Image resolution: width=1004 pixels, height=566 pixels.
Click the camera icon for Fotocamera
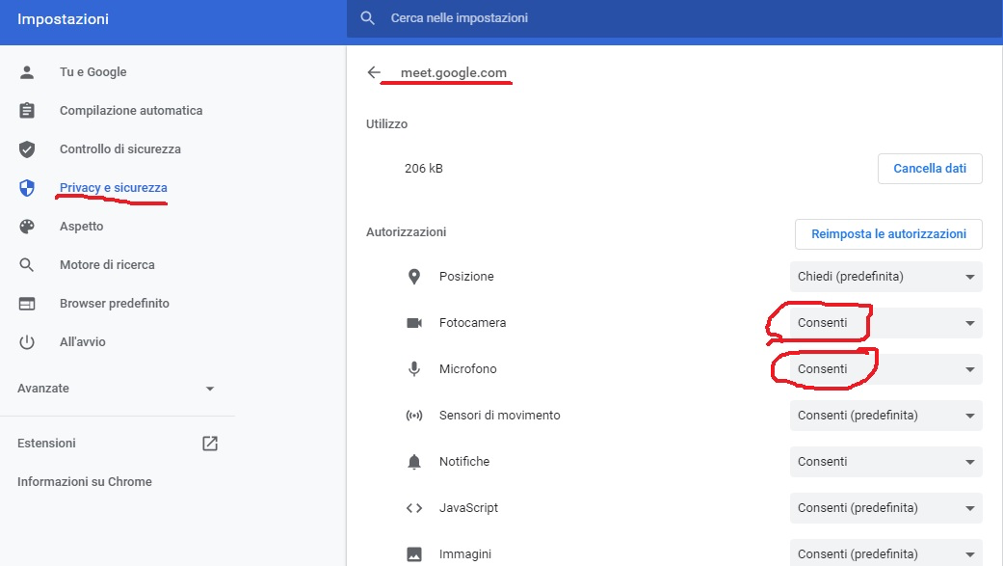coord(414,323)
